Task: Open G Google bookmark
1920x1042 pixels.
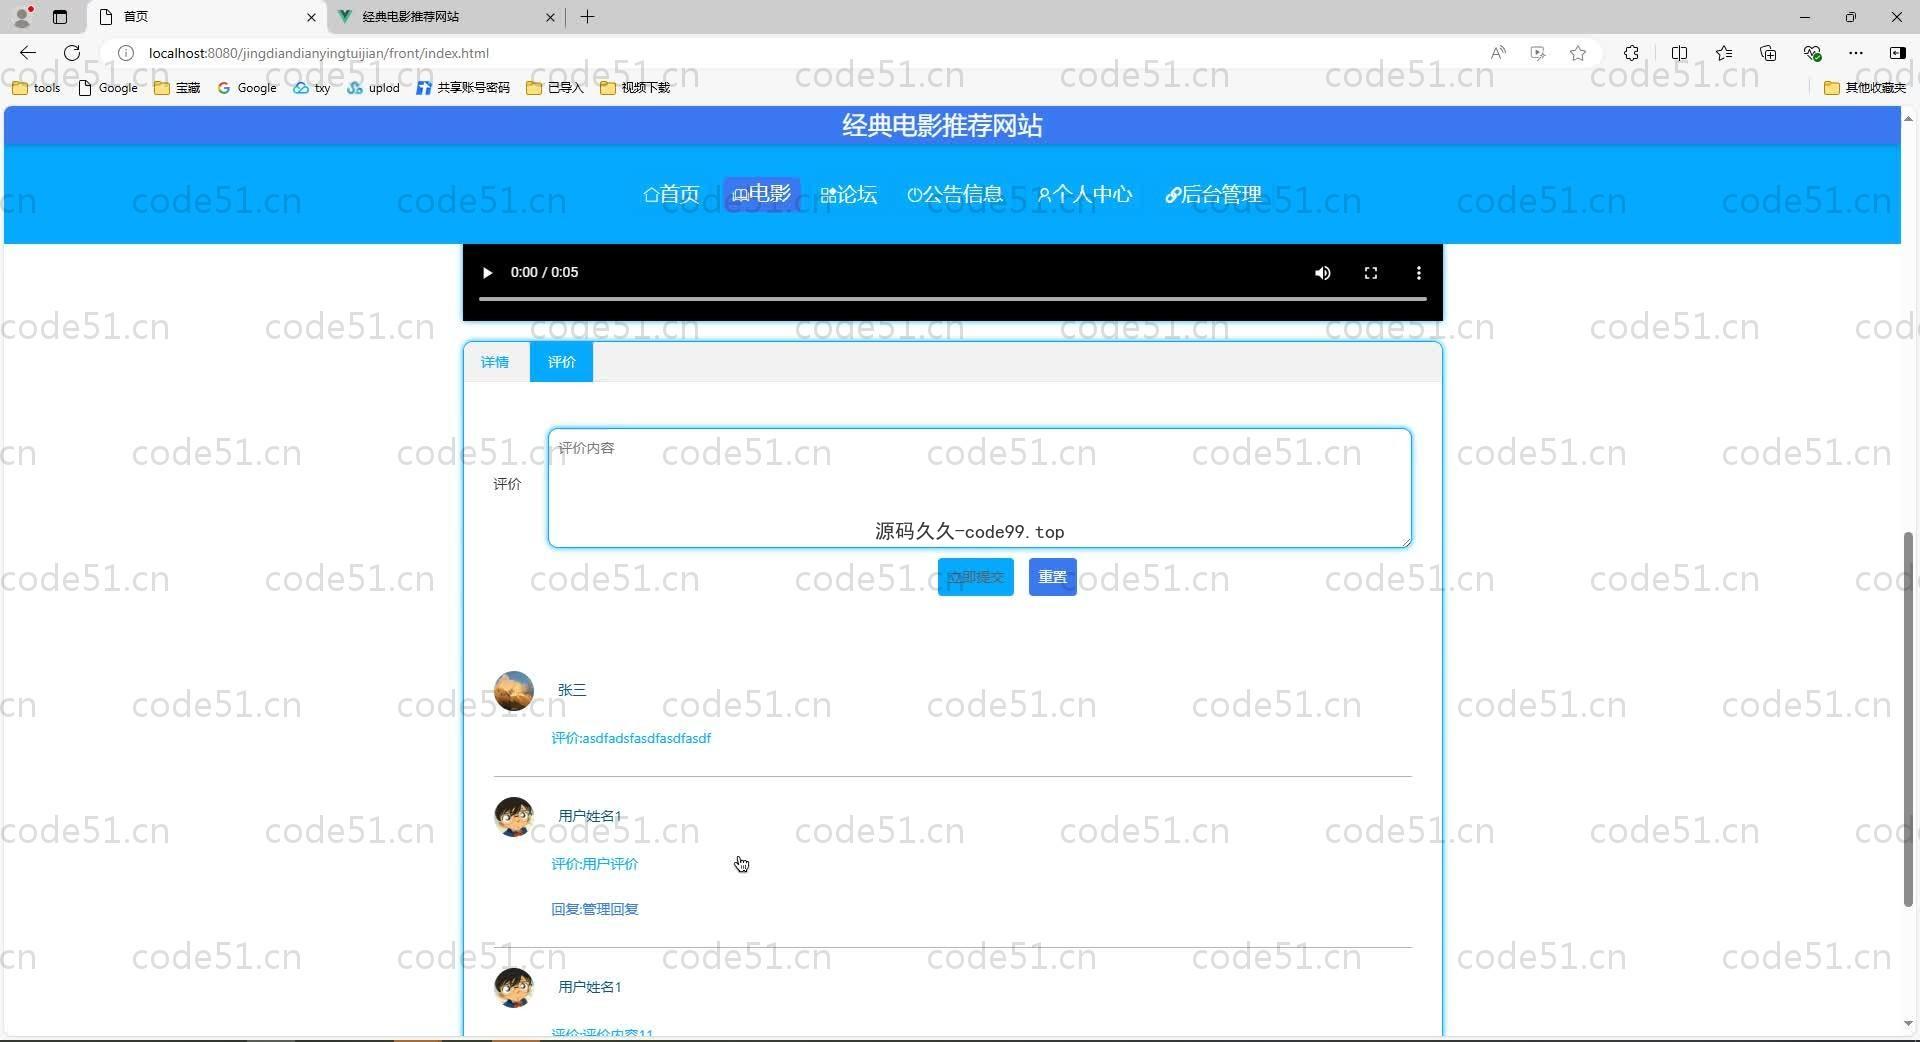Action: [x=247, y=88]
